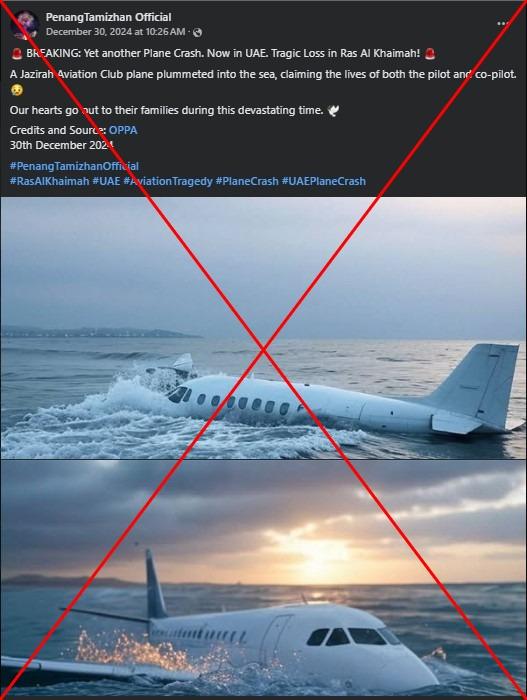
Task: Open the PenangTamizhan Official profile picture
Action: 25,25
